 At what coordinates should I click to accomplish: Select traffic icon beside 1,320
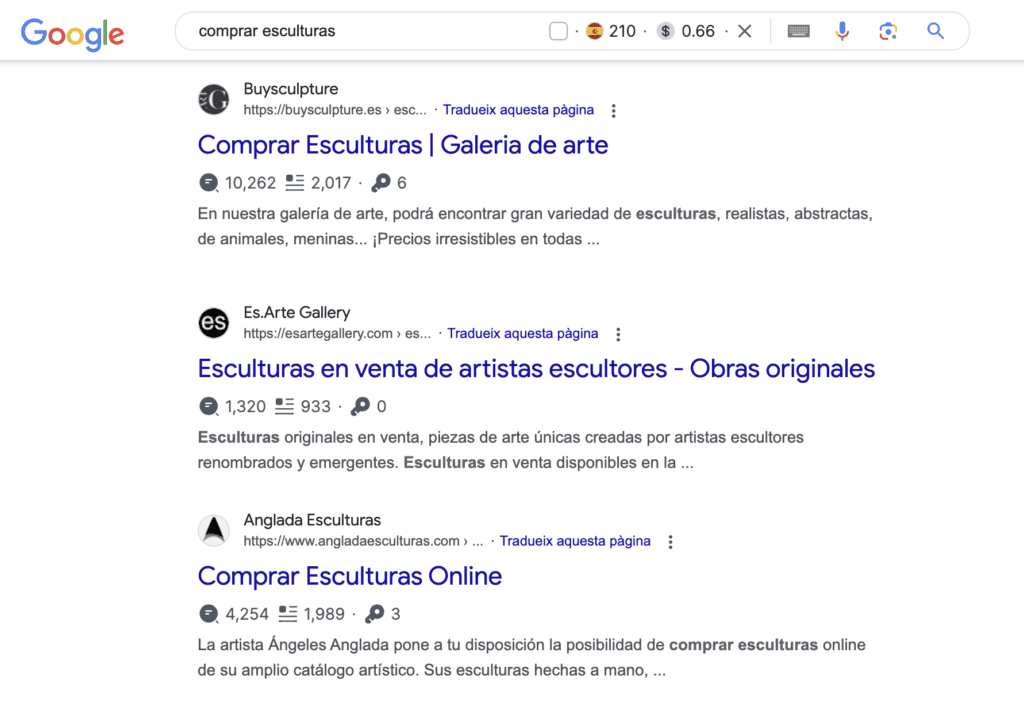(208, 406)
